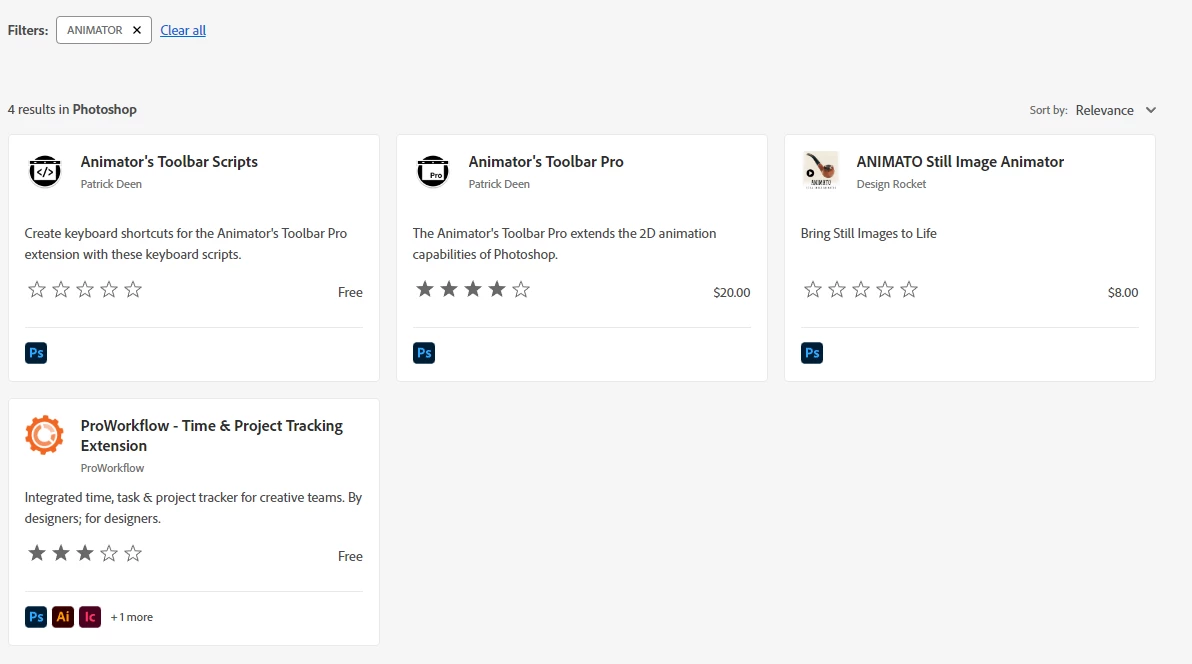
Task: Click the ANIMATOR filter chip label
Action: coord(94,30)
